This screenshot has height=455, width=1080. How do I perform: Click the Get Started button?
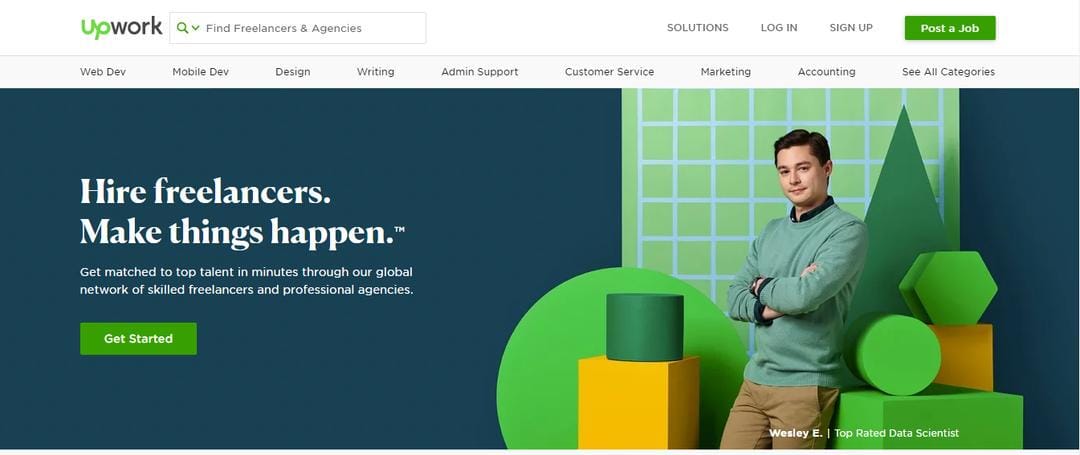pos(138,339)
